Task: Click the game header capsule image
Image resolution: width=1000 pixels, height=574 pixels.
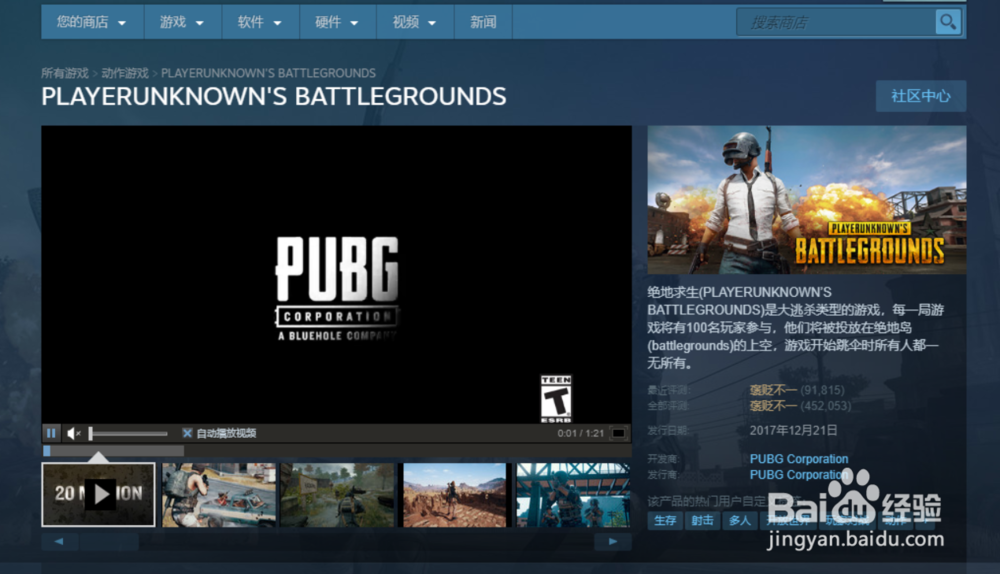Action: click(807, 200)
